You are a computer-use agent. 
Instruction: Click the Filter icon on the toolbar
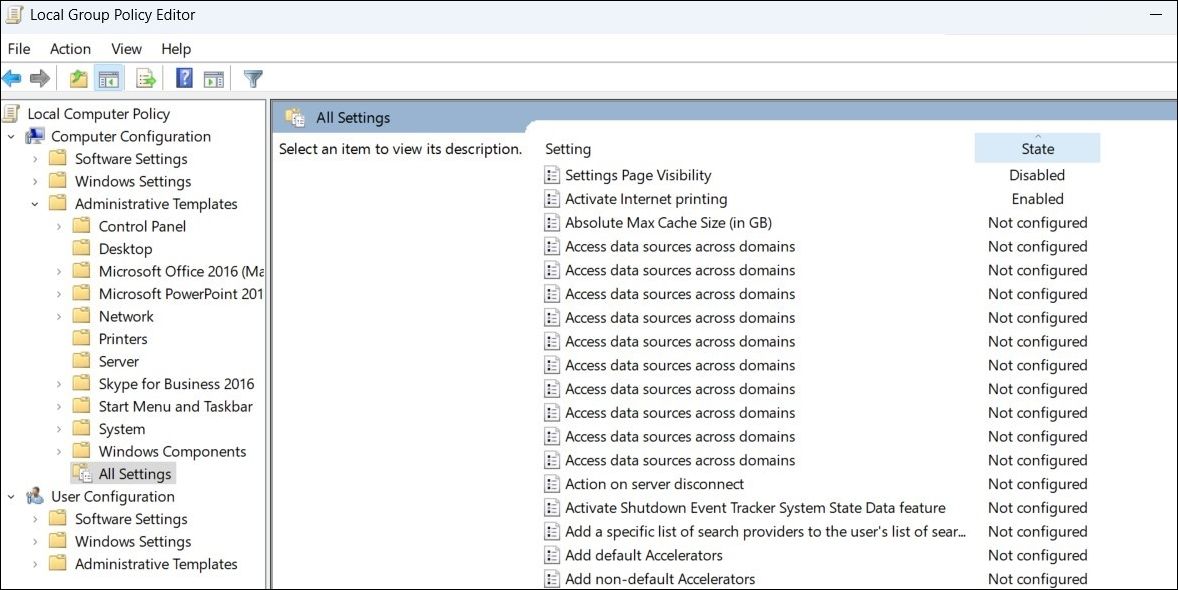pyautogui.click(x=252, y=78)
